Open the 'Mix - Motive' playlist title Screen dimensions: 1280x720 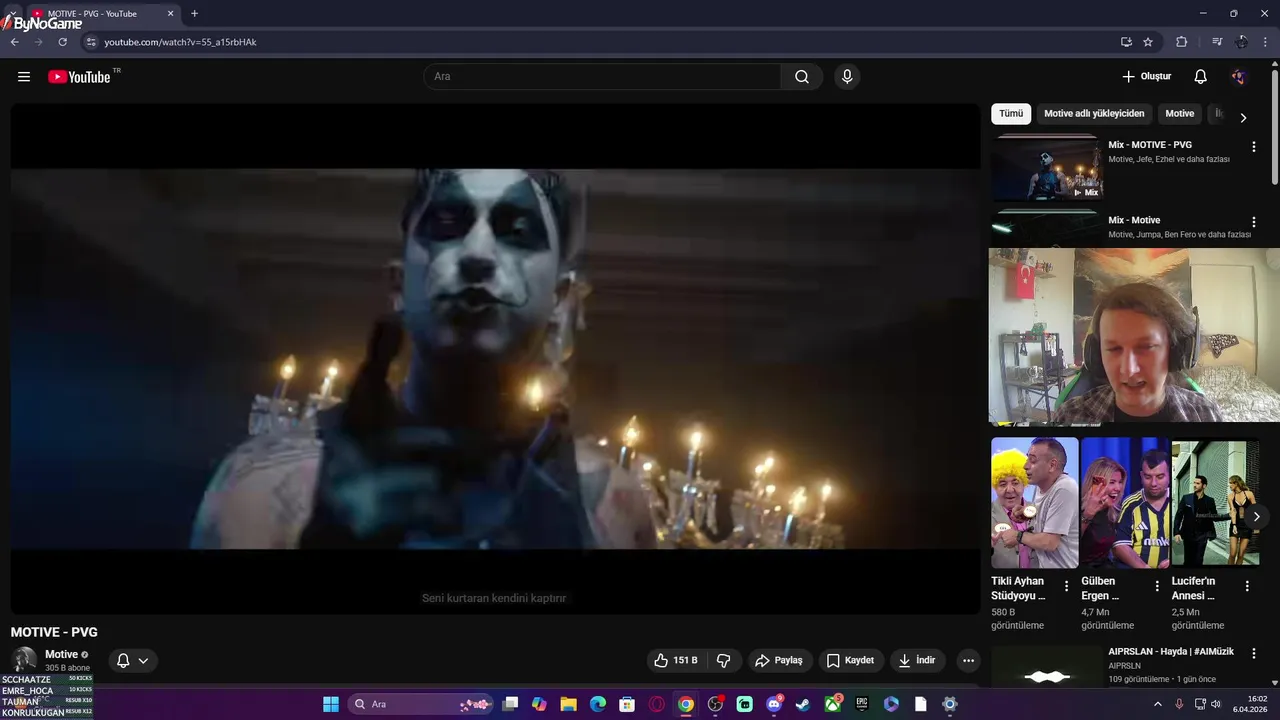1134,220
